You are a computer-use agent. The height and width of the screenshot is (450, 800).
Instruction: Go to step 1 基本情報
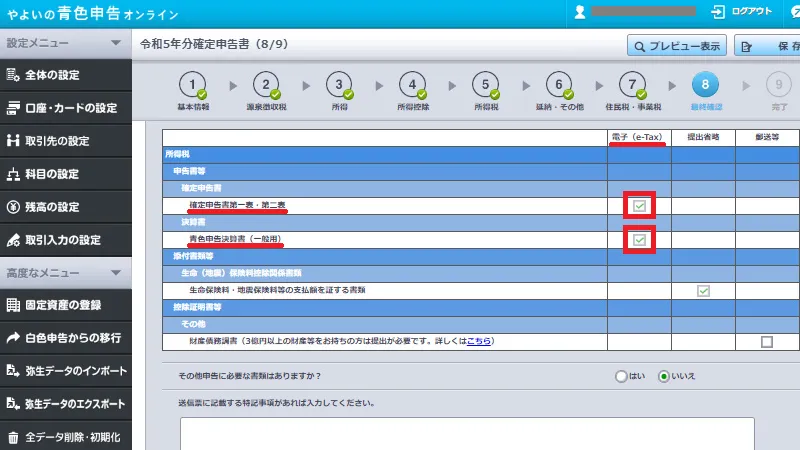tap(193, 91)
